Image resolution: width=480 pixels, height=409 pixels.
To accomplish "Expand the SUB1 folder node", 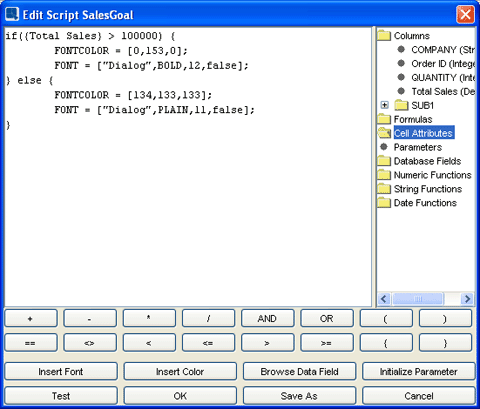I will tap(385, 105).
